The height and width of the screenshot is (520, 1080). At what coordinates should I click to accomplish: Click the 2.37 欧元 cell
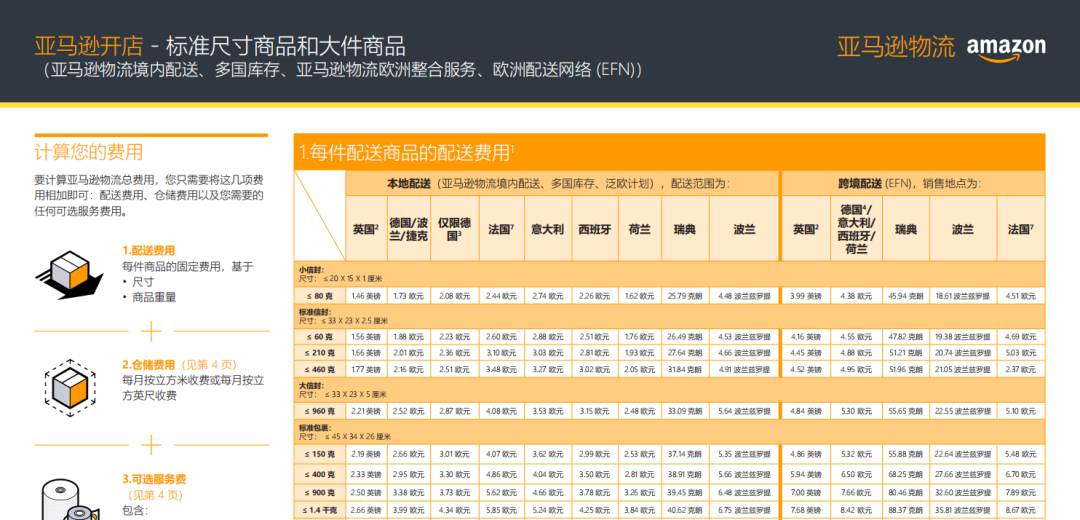tap(1021, 369)
